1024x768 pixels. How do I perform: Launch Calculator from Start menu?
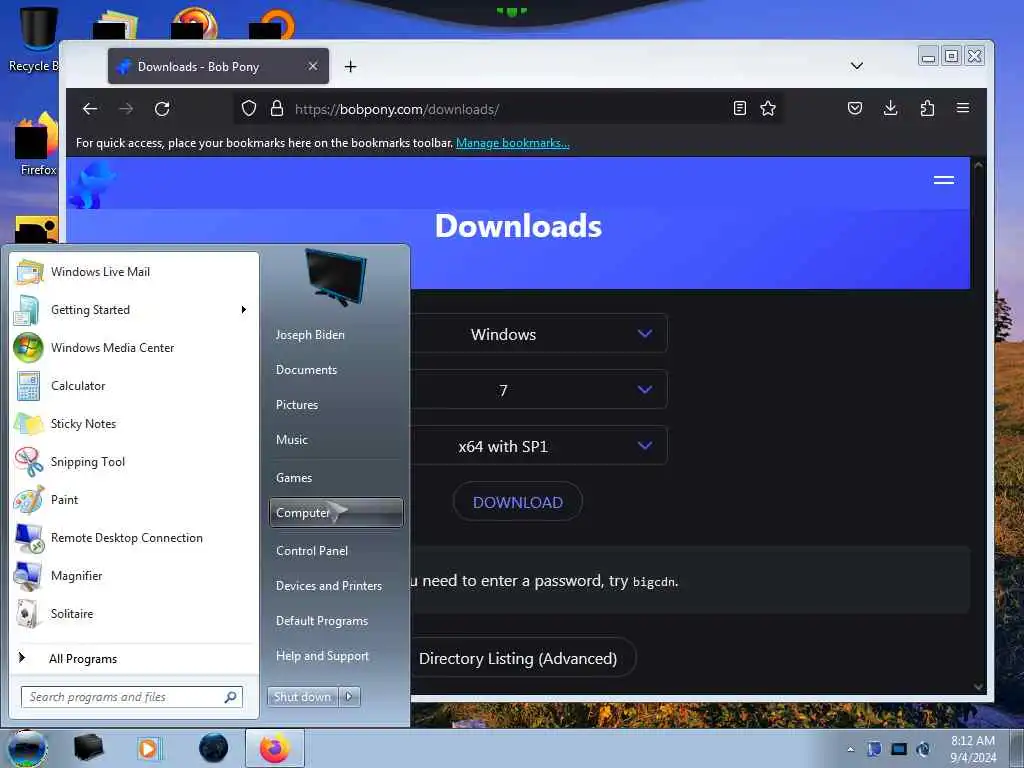click(x=135, y=385)
